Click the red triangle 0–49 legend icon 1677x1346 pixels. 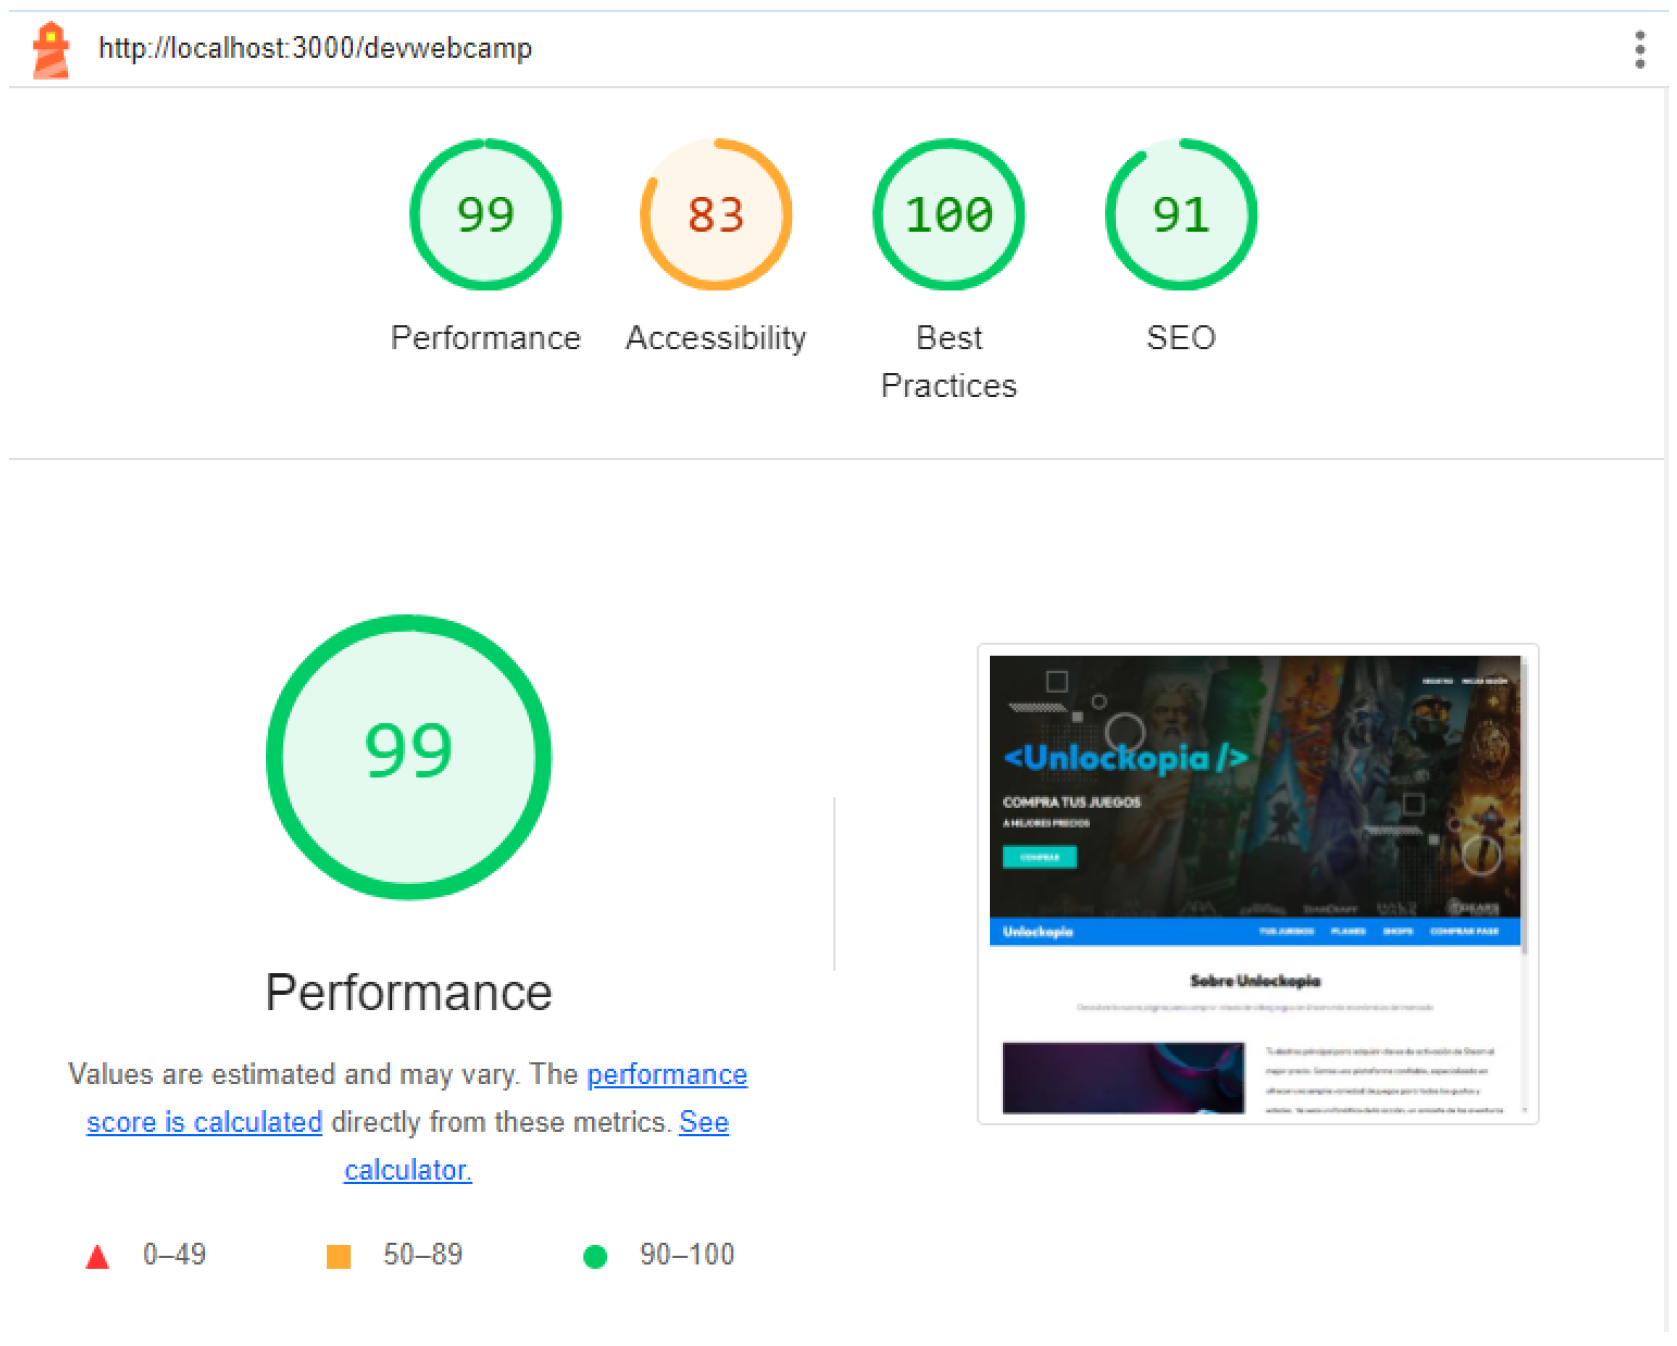97,1256
